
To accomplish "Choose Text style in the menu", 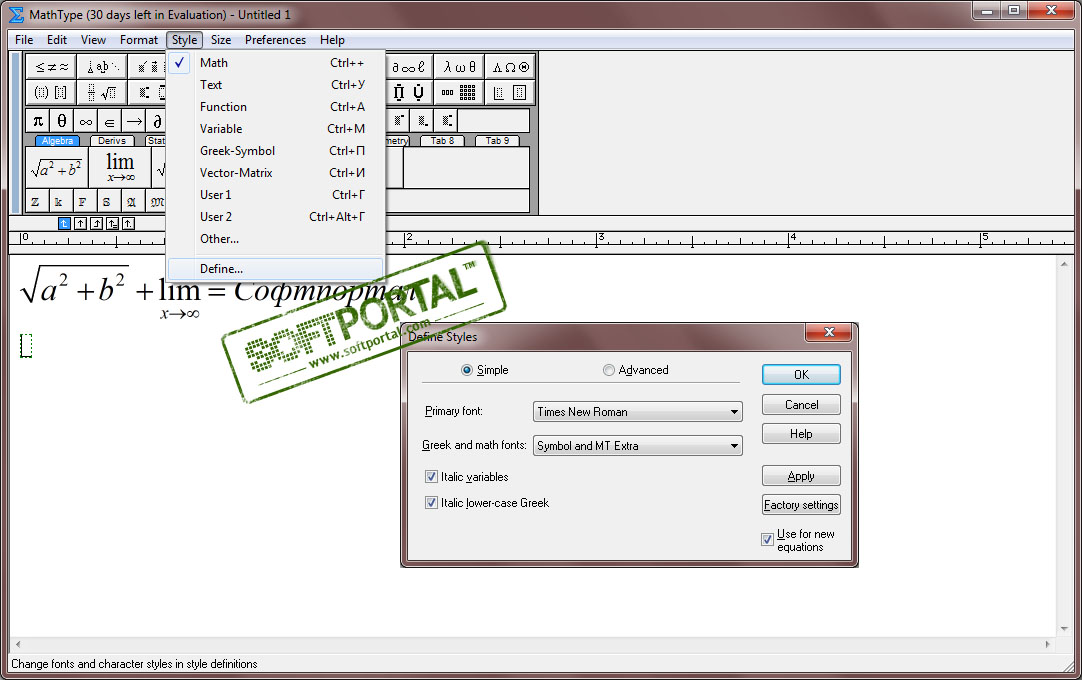I will point(275,85).
